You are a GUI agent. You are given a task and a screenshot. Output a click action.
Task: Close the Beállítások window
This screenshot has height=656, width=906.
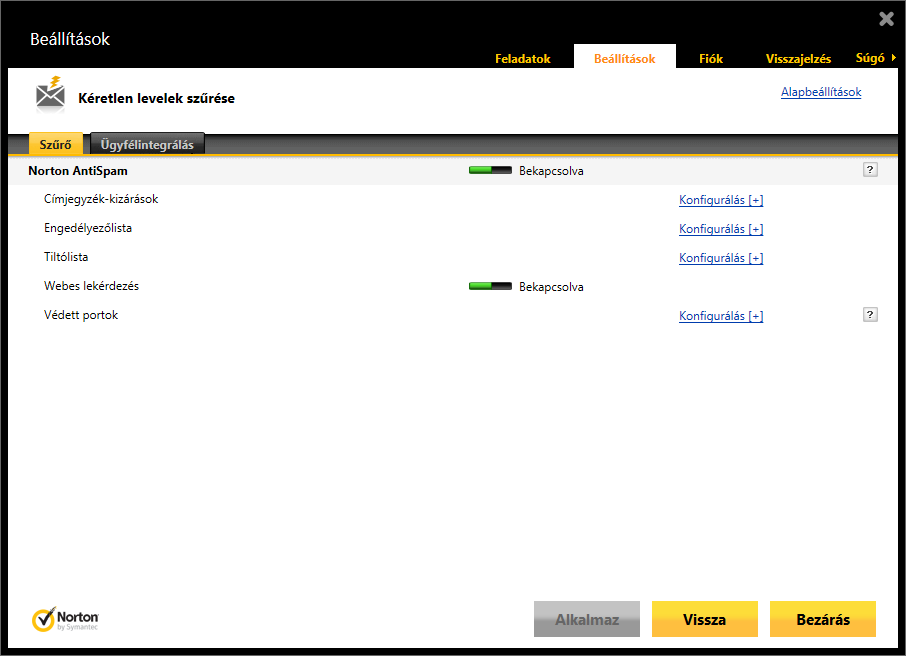coord(886,19)
